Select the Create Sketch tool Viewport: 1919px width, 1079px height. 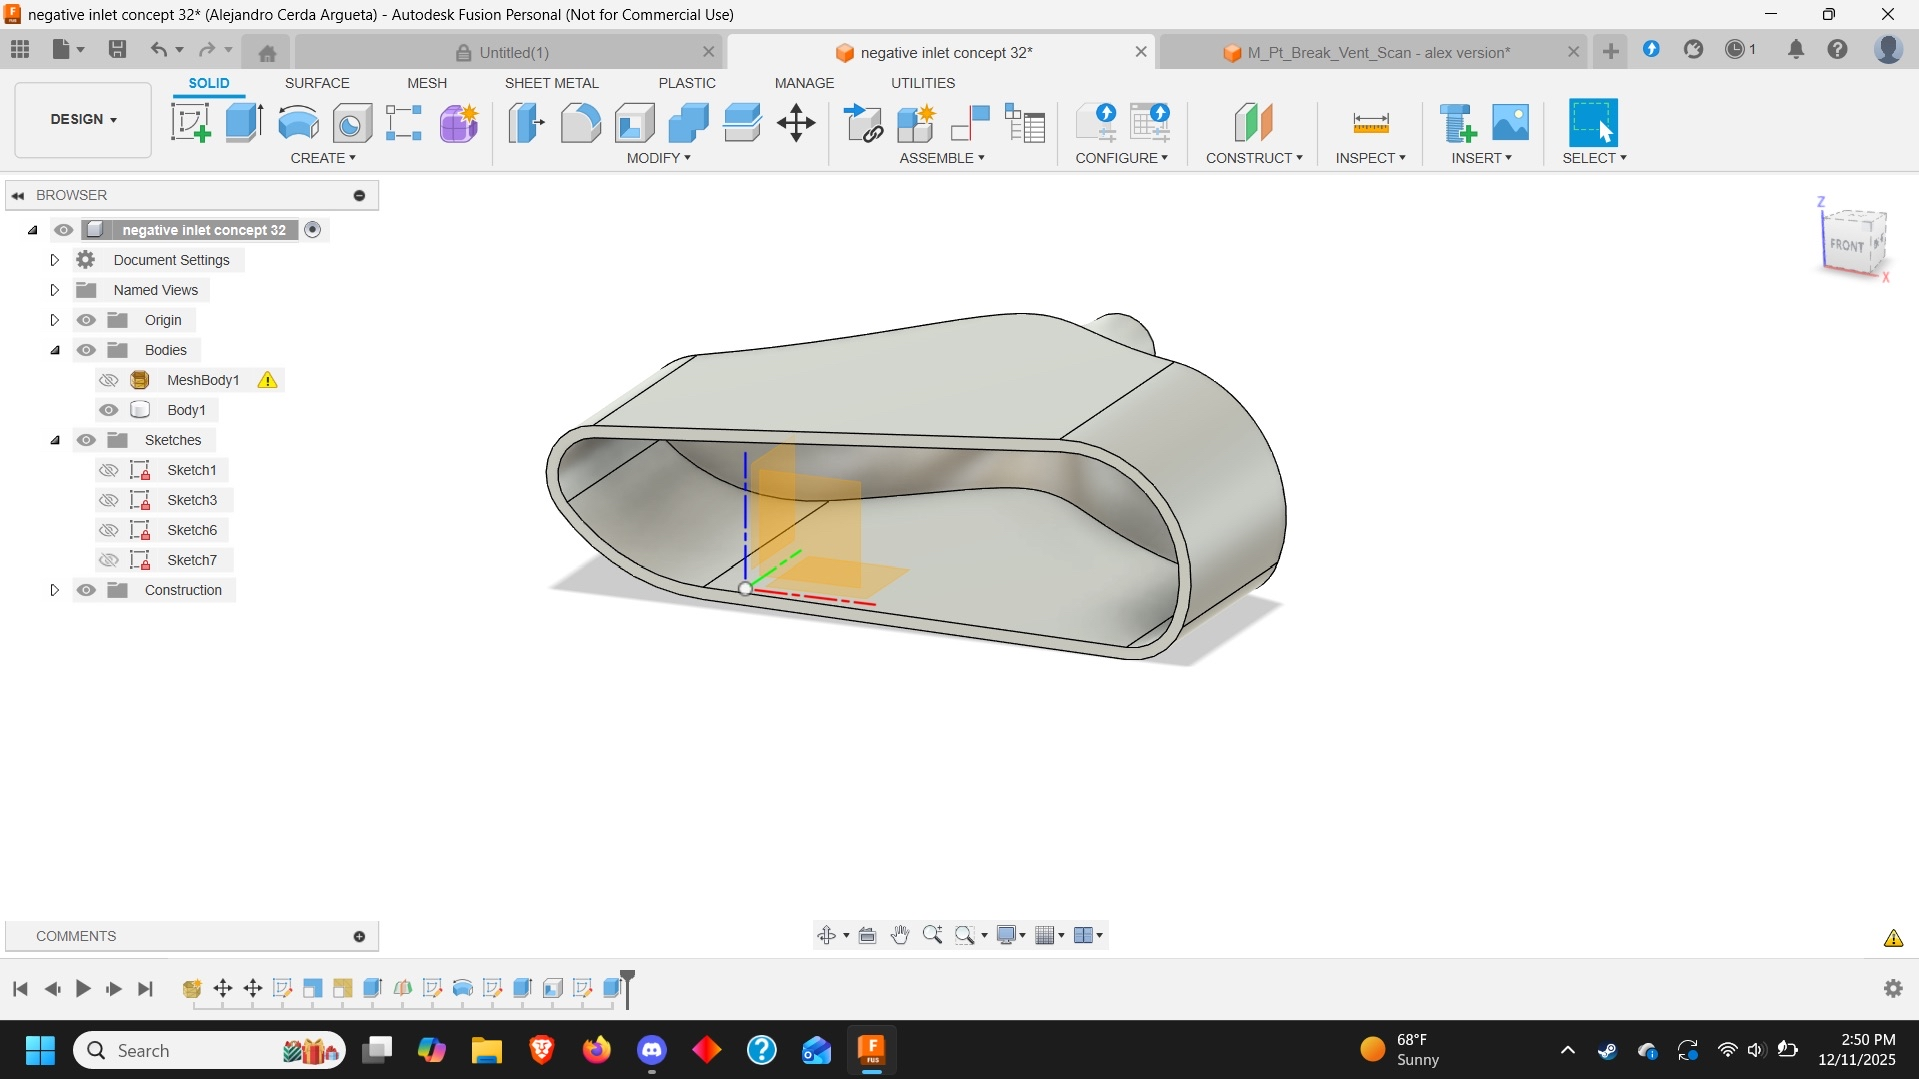pos(190,122)
